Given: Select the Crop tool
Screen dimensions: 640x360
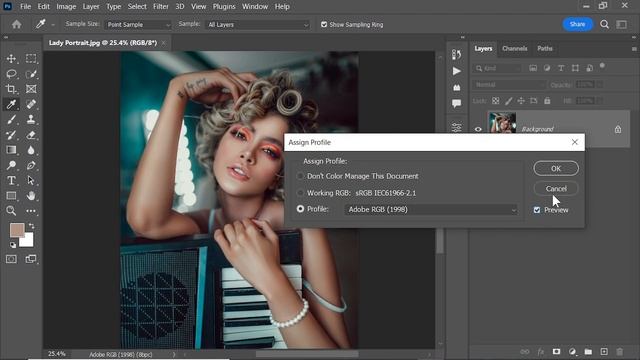Looking at the screenshot, I should pos(11,89).
